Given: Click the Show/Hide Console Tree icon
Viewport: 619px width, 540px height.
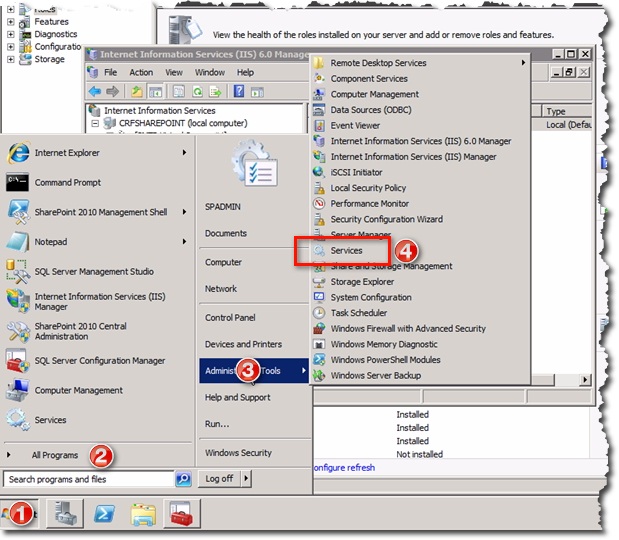Looking at the screenshot, I should [155, 92].
